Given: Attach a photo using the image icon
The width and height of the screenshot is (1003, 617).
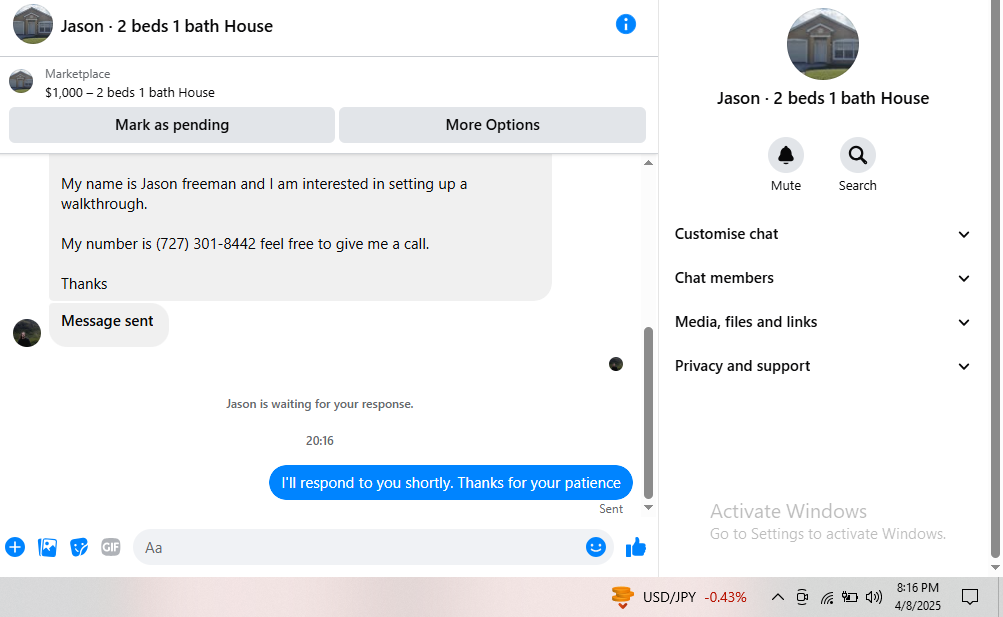Looking at the screenshot, I should tap(47, 547).
